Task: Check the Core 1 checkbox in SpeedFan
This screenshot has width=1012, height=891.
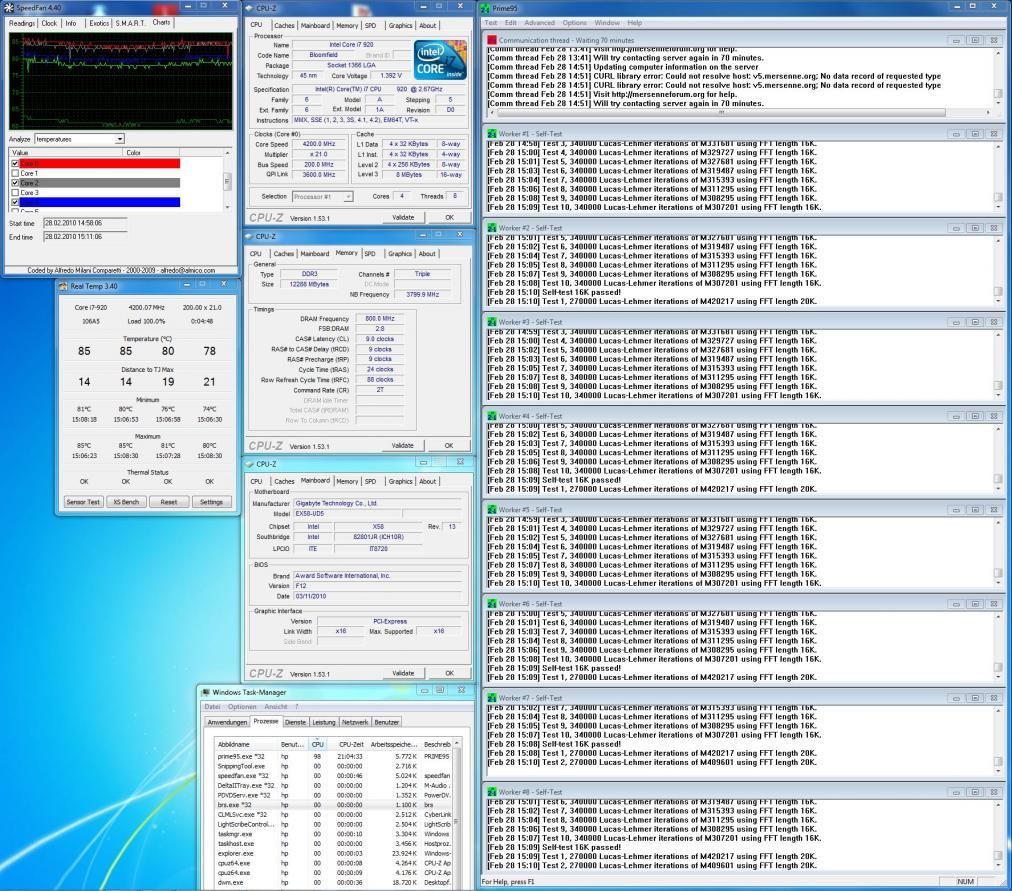Action: 15,174
